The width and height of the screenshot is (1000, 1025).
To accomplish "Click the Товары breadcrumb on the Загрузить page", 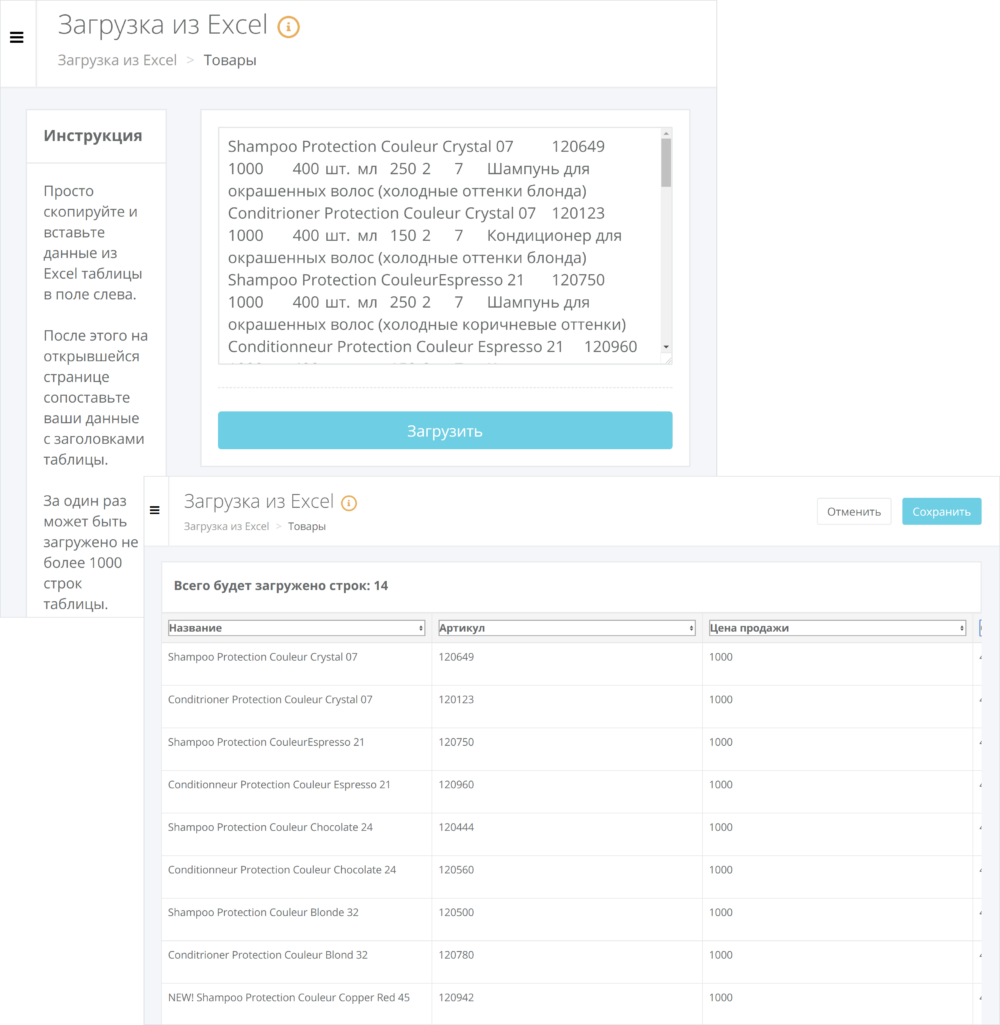I will click(230, 60).
